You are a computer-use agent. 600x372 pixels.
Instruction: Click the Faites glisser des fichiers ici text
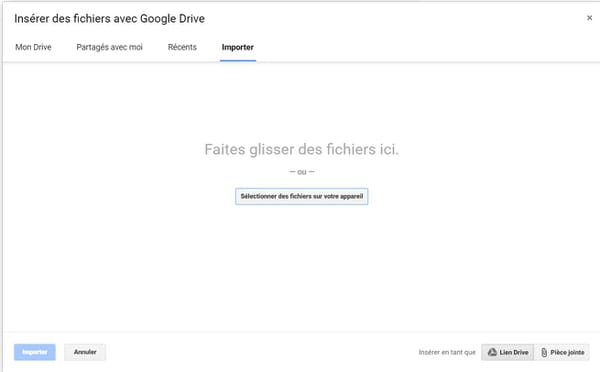tap(302, 149)
